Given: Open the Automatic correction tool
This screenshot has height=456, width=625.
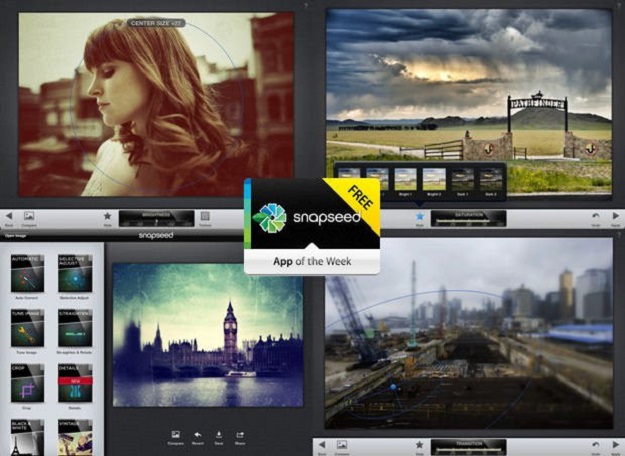Looking at the screenshot, I should click(x=27, y=277).
